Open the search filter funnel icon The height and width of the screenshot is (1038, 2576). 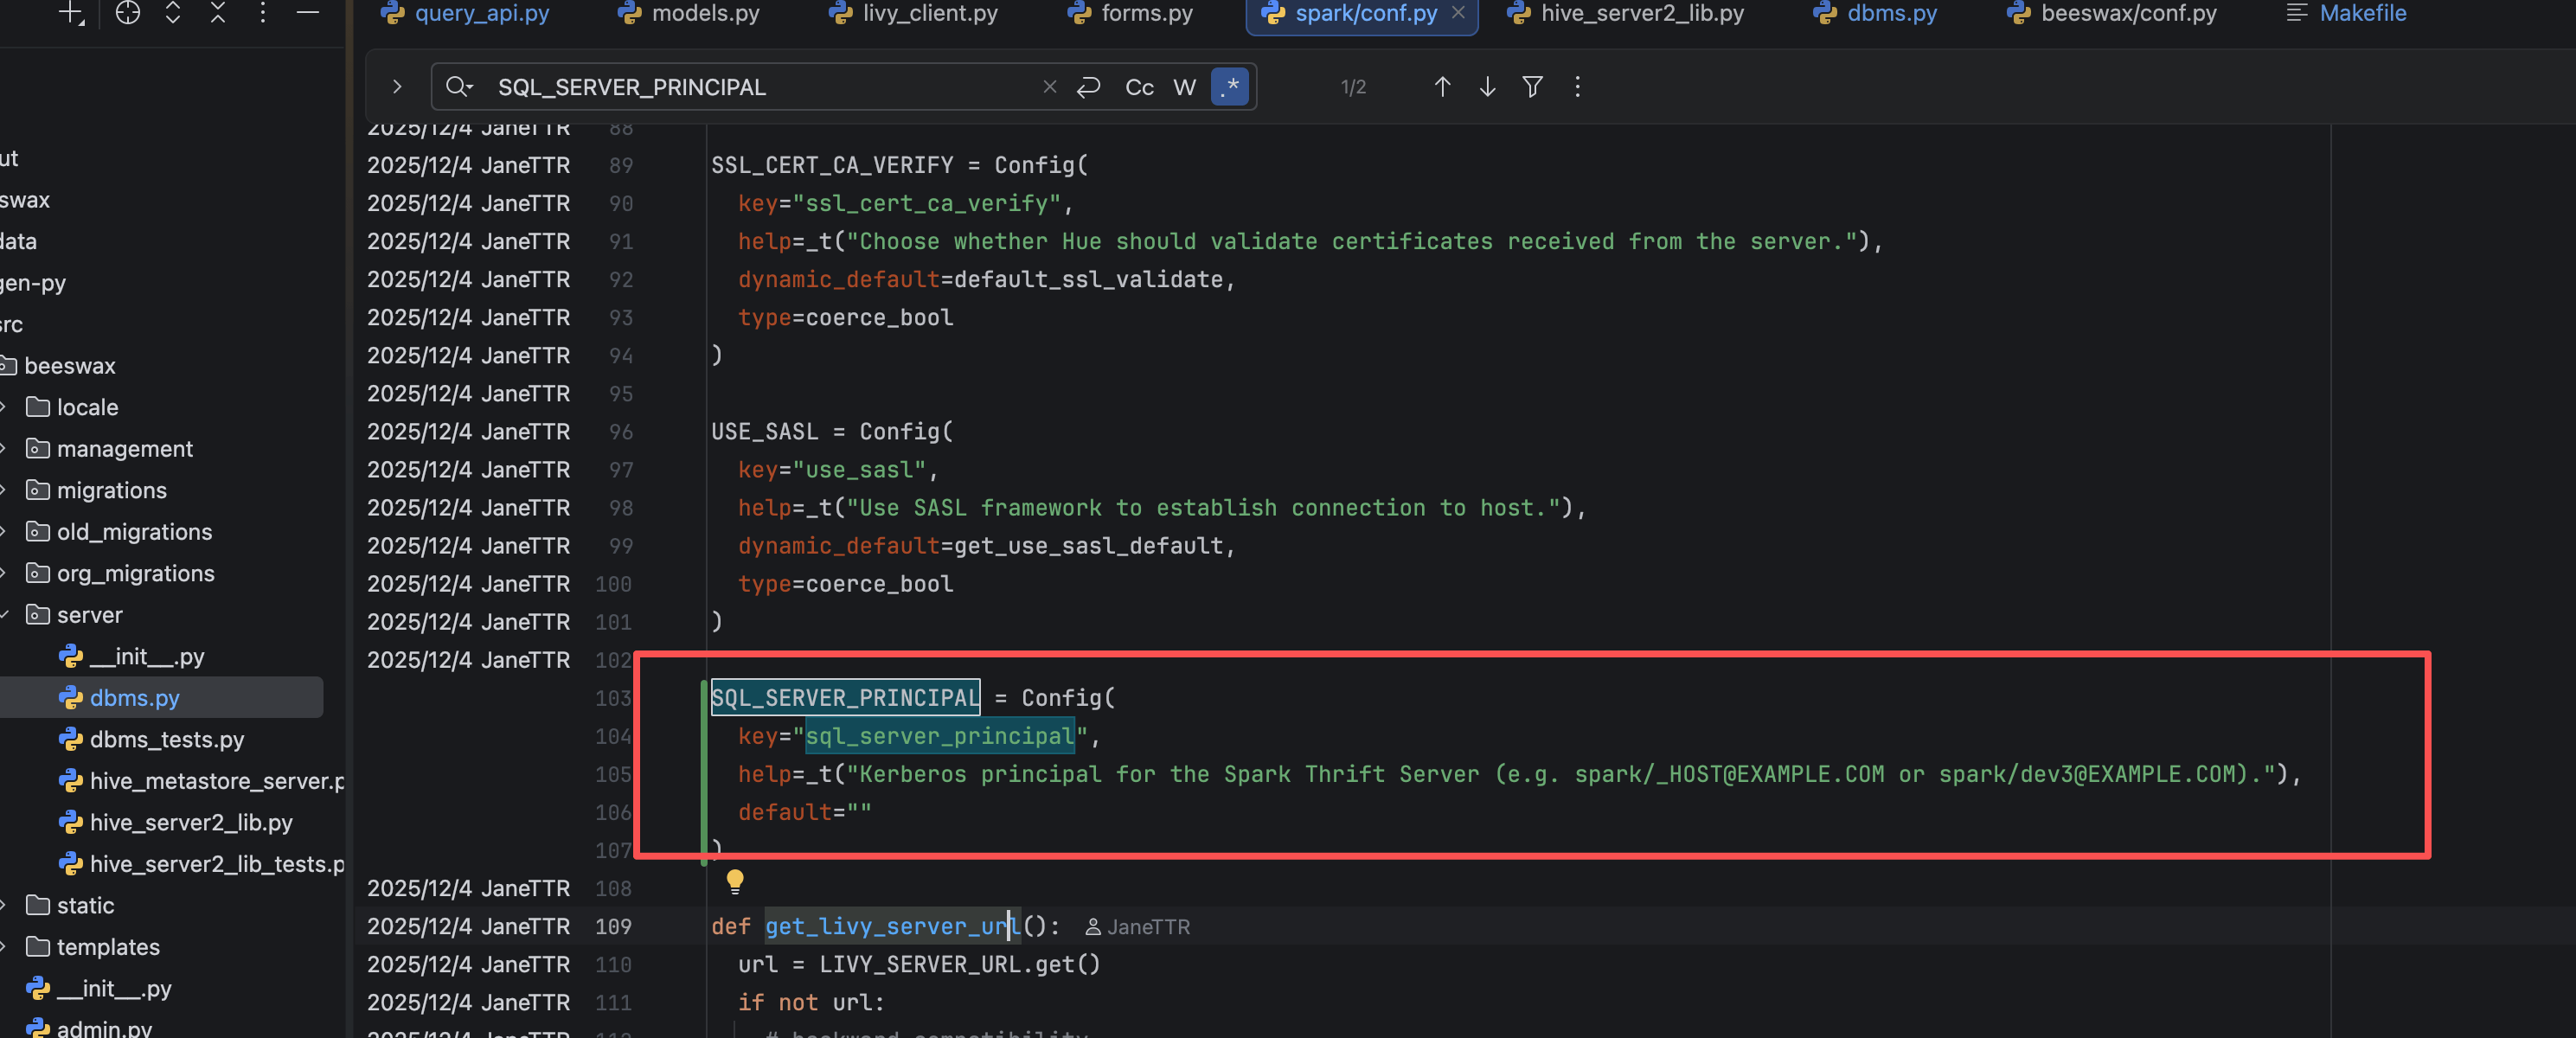coord(1532,87)
